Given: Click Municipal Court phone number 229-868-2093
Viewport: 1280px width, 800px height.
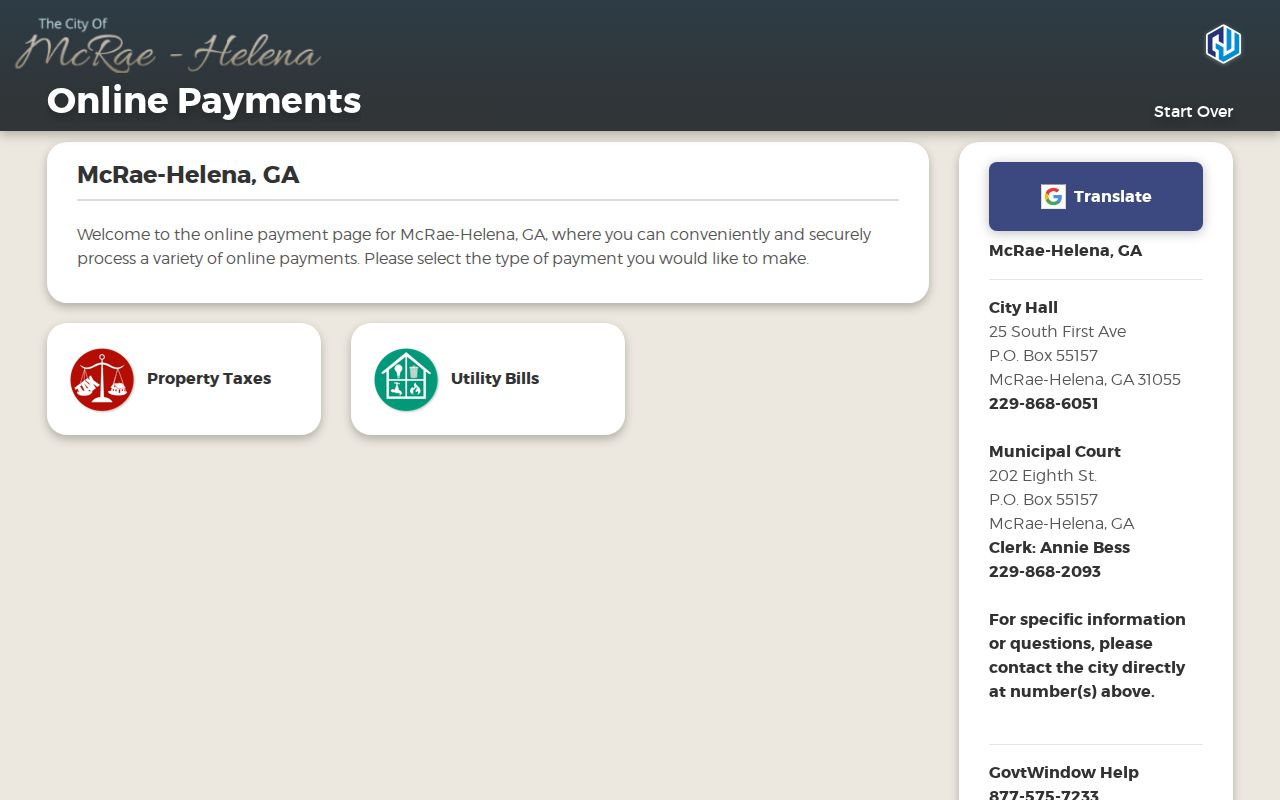Looking at the screenshot, I should [1044, 571].
